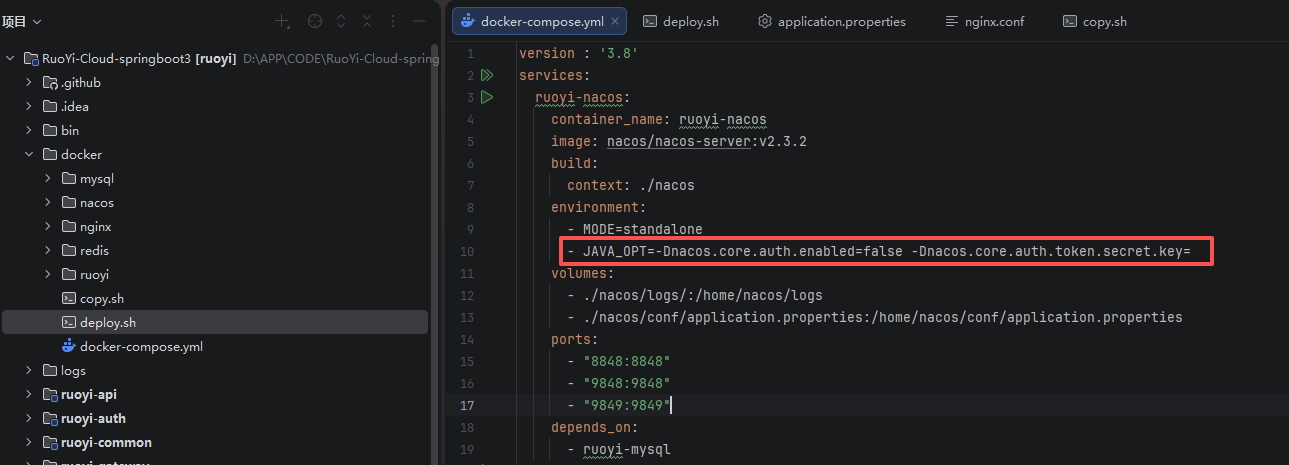Open project panel options kebab menu
This screenshot has height=465, width=1289.
point(393,21)
